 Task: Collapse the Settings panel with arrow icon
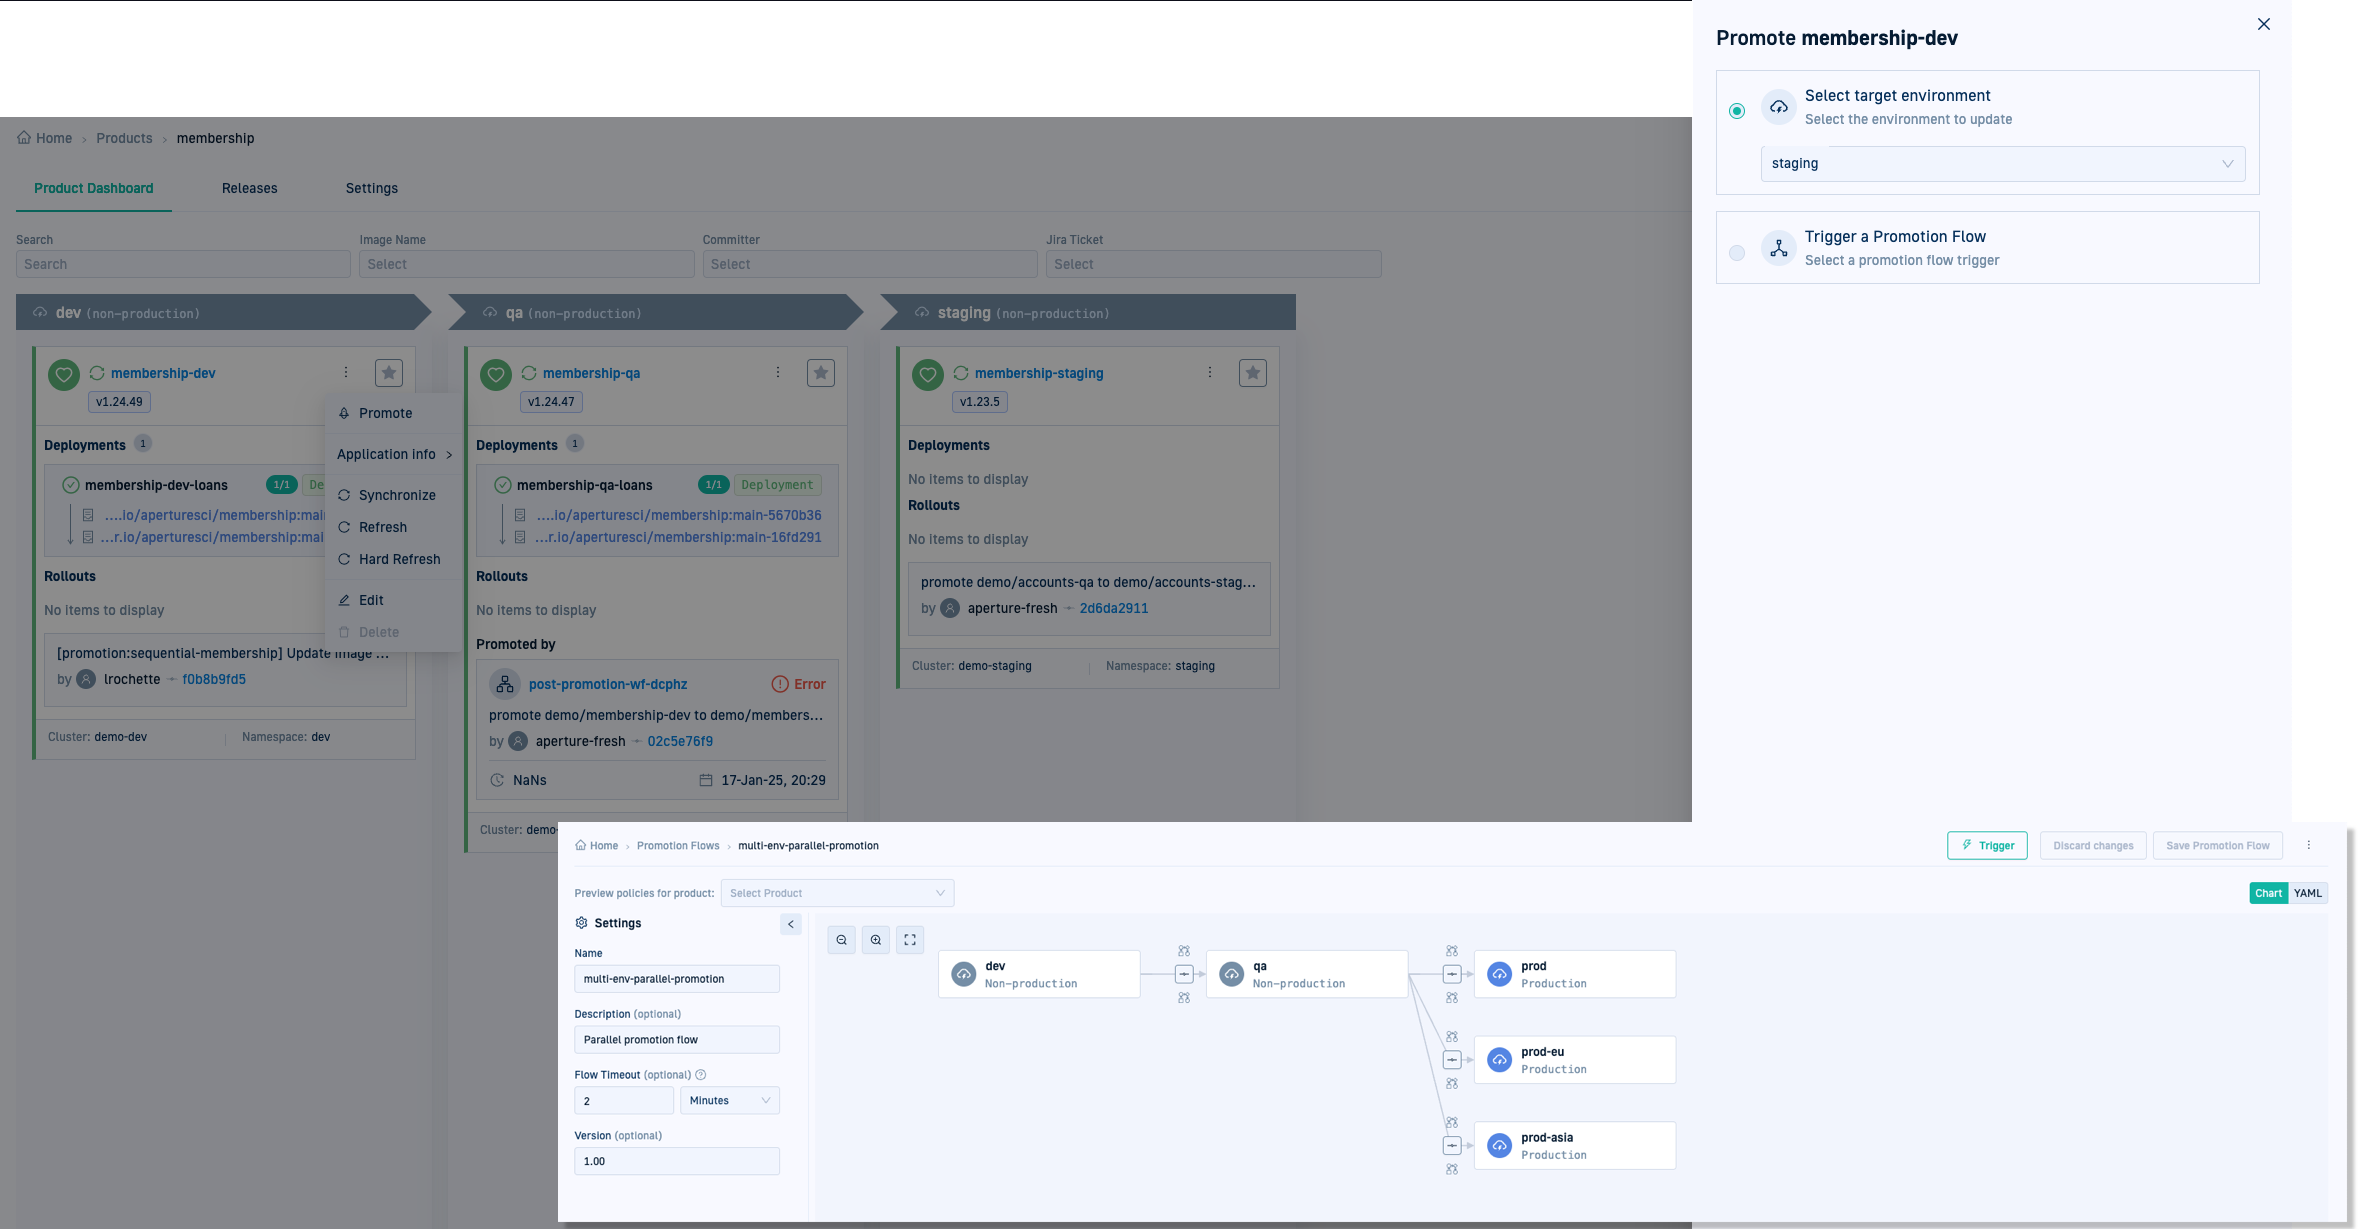pyautogui.click(x=790, y=924)
